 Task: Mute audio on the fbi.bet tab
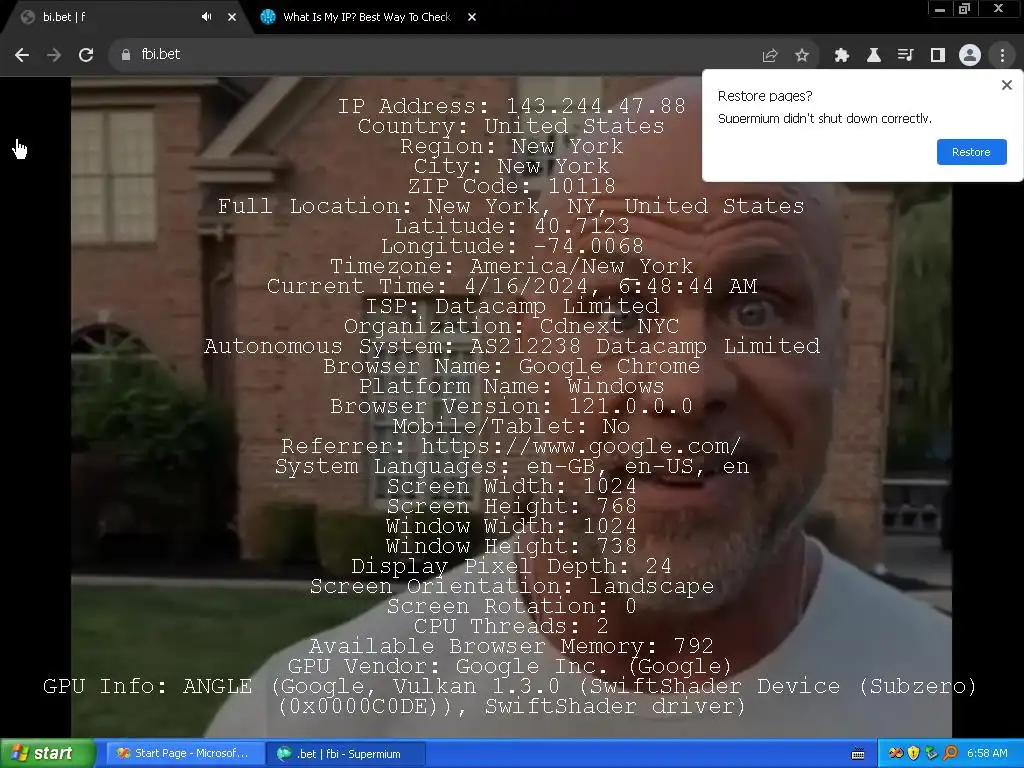(x=206, y=17)
